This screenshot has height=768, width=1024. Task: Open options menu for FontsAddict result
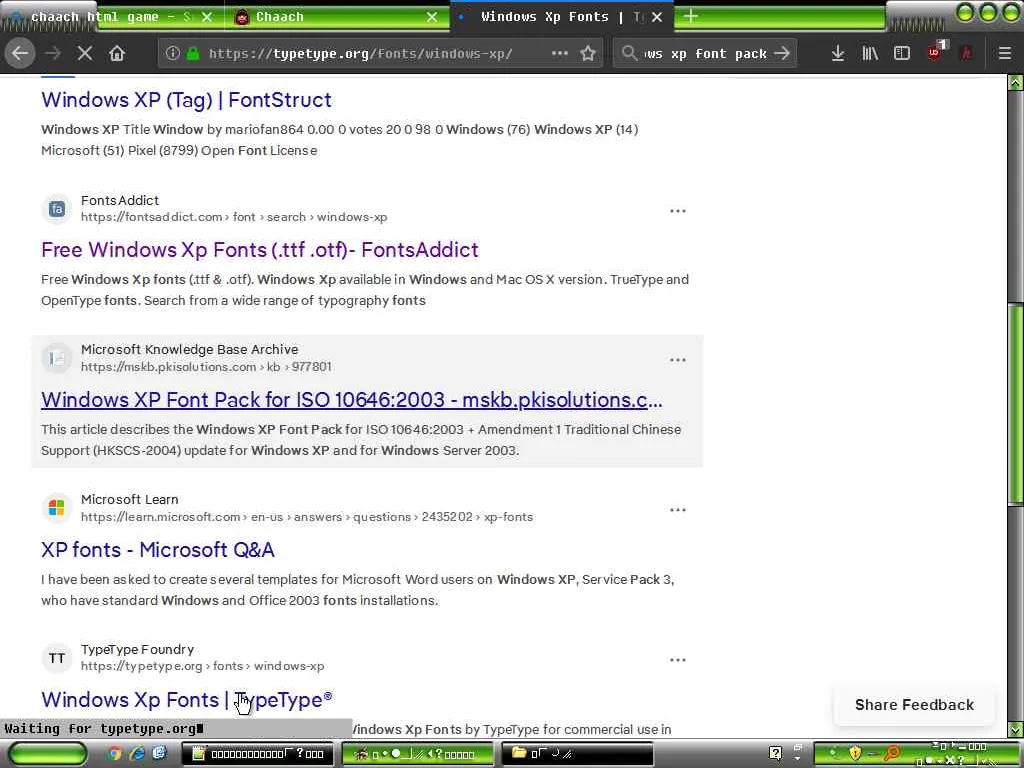click(678, 211)
